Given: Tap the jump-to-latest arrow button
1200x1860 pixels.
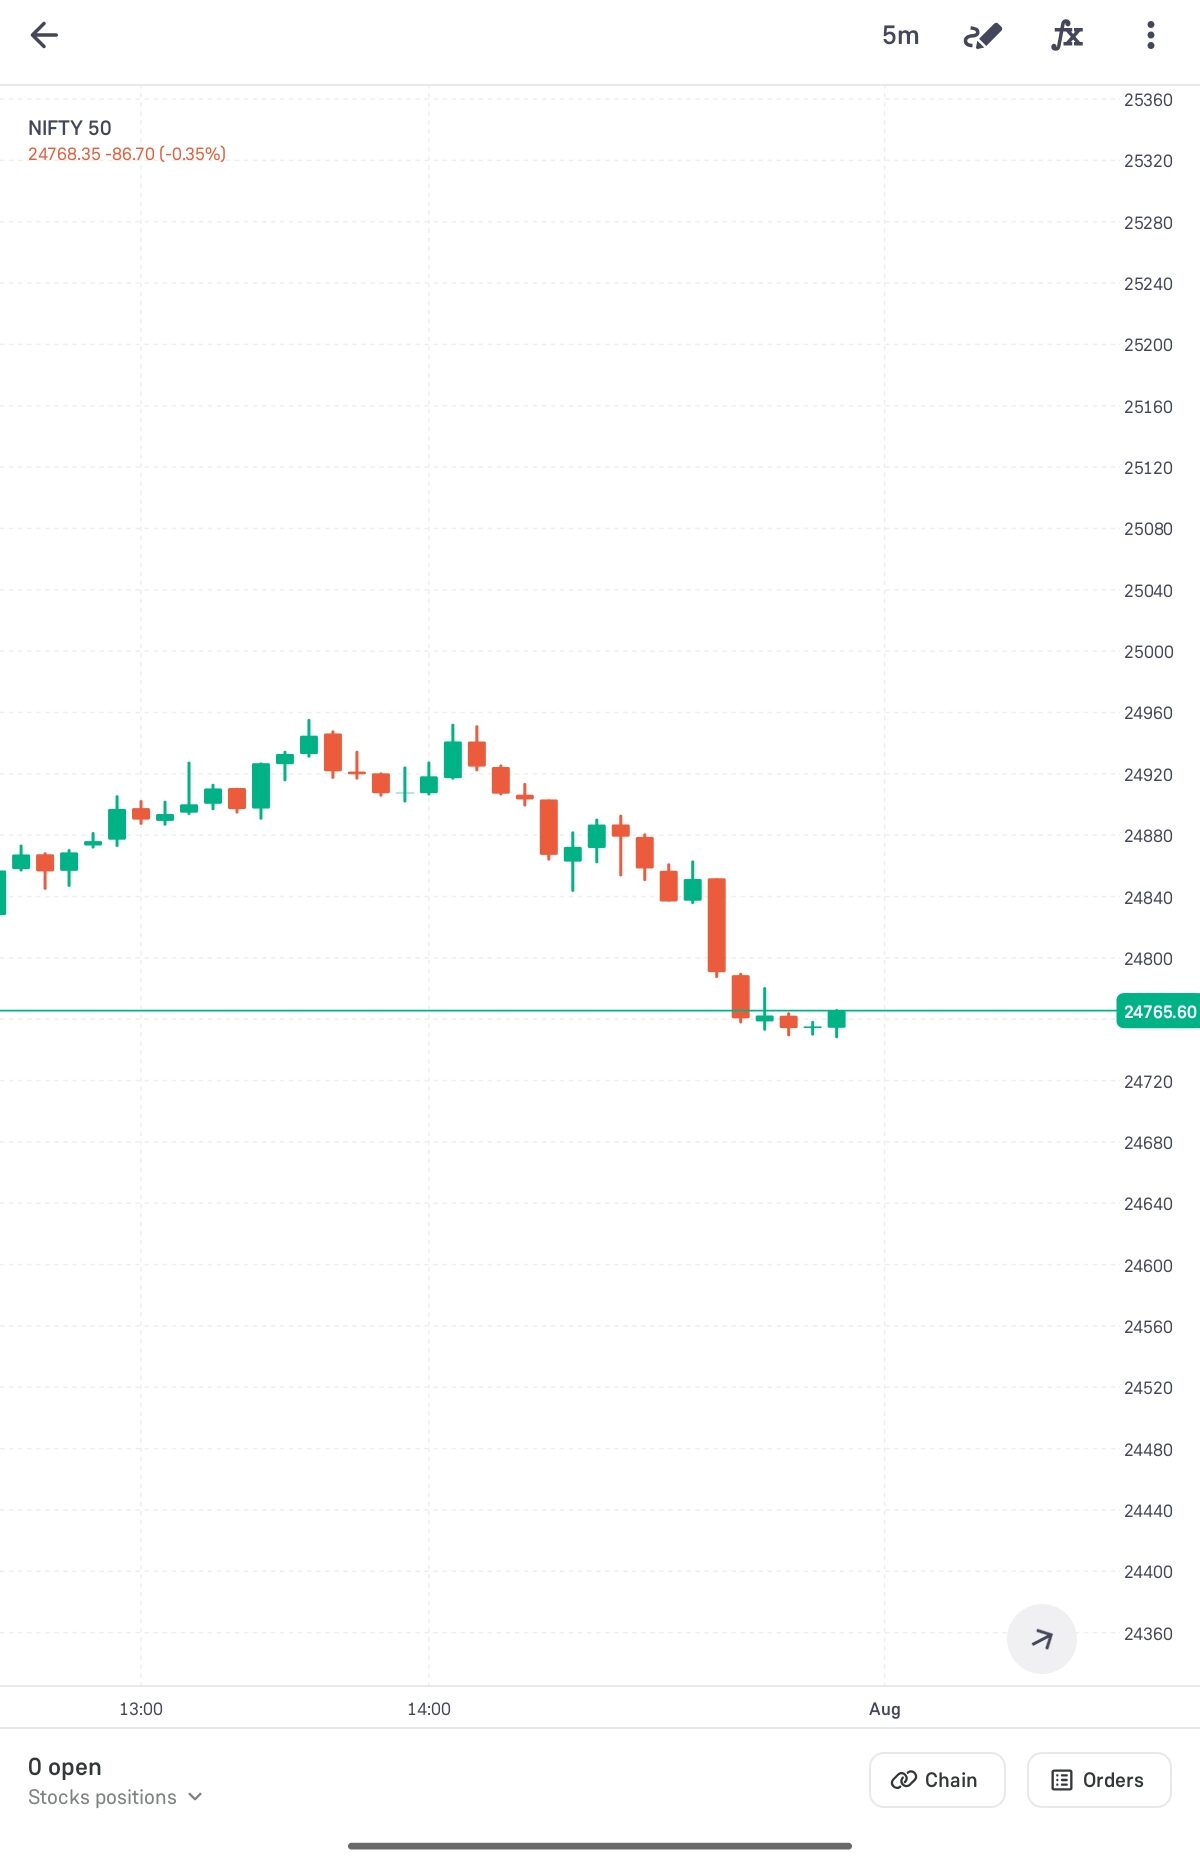Looking at the screenshot, I should pyautogui.click(x=1041, y=1639).
